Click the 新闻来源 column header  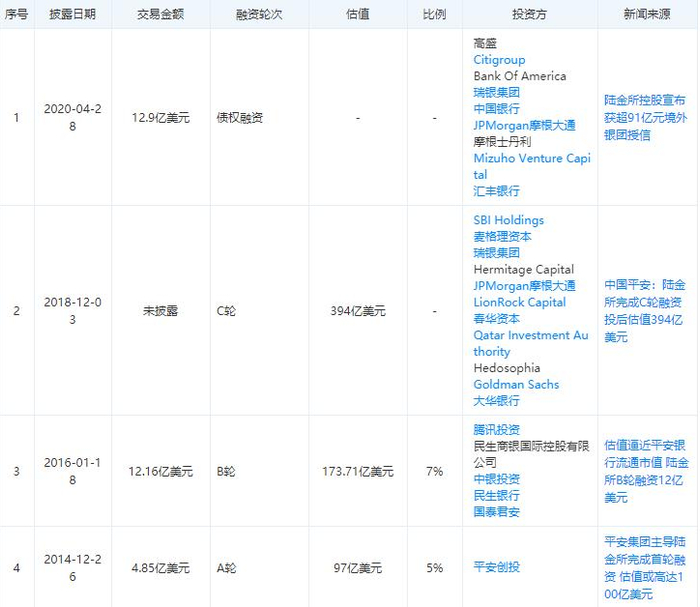tap(647, 14)
